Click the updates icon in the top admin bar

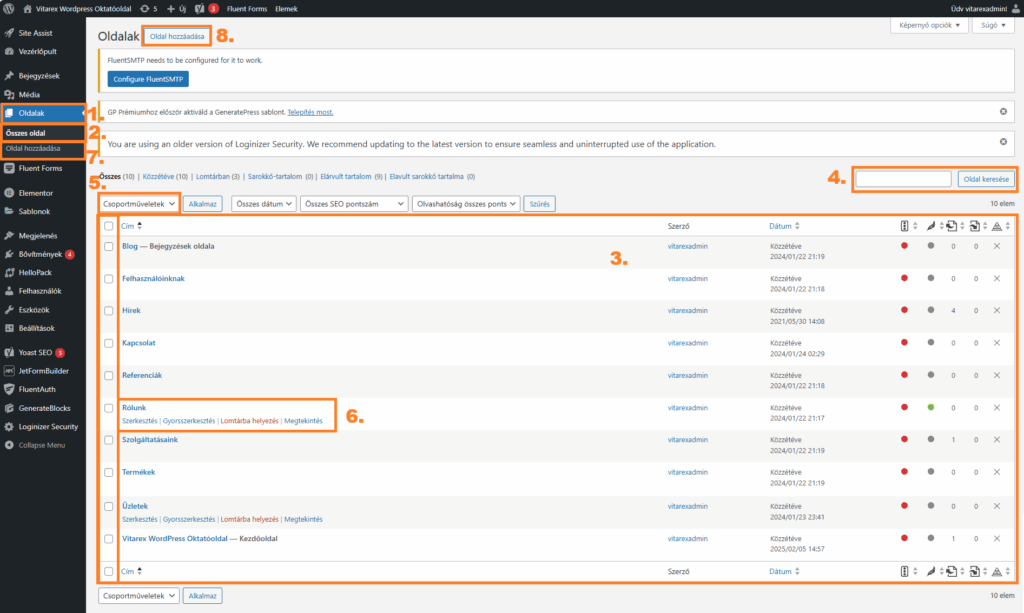tap(148, 8)
